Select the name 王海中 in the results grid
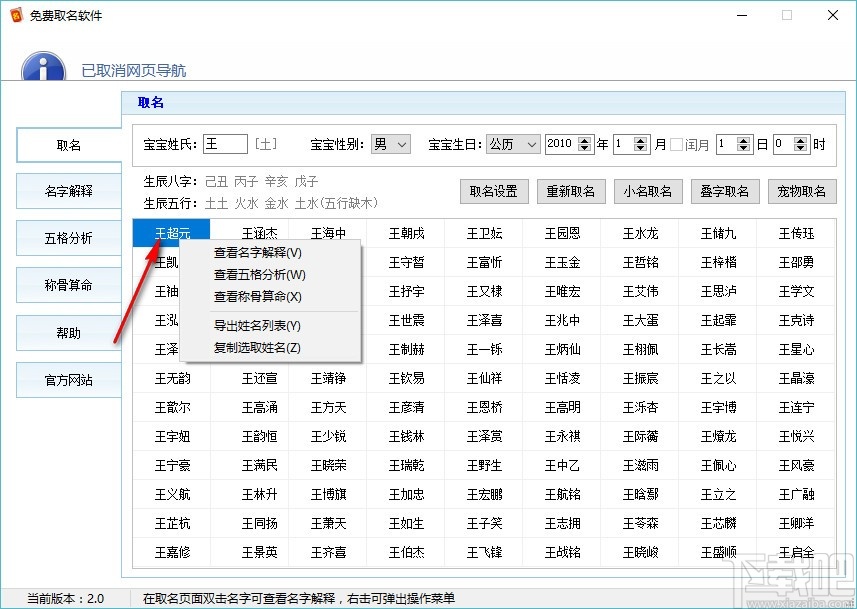The width and height of the screenshot is (857, 609). click(328, 232)
